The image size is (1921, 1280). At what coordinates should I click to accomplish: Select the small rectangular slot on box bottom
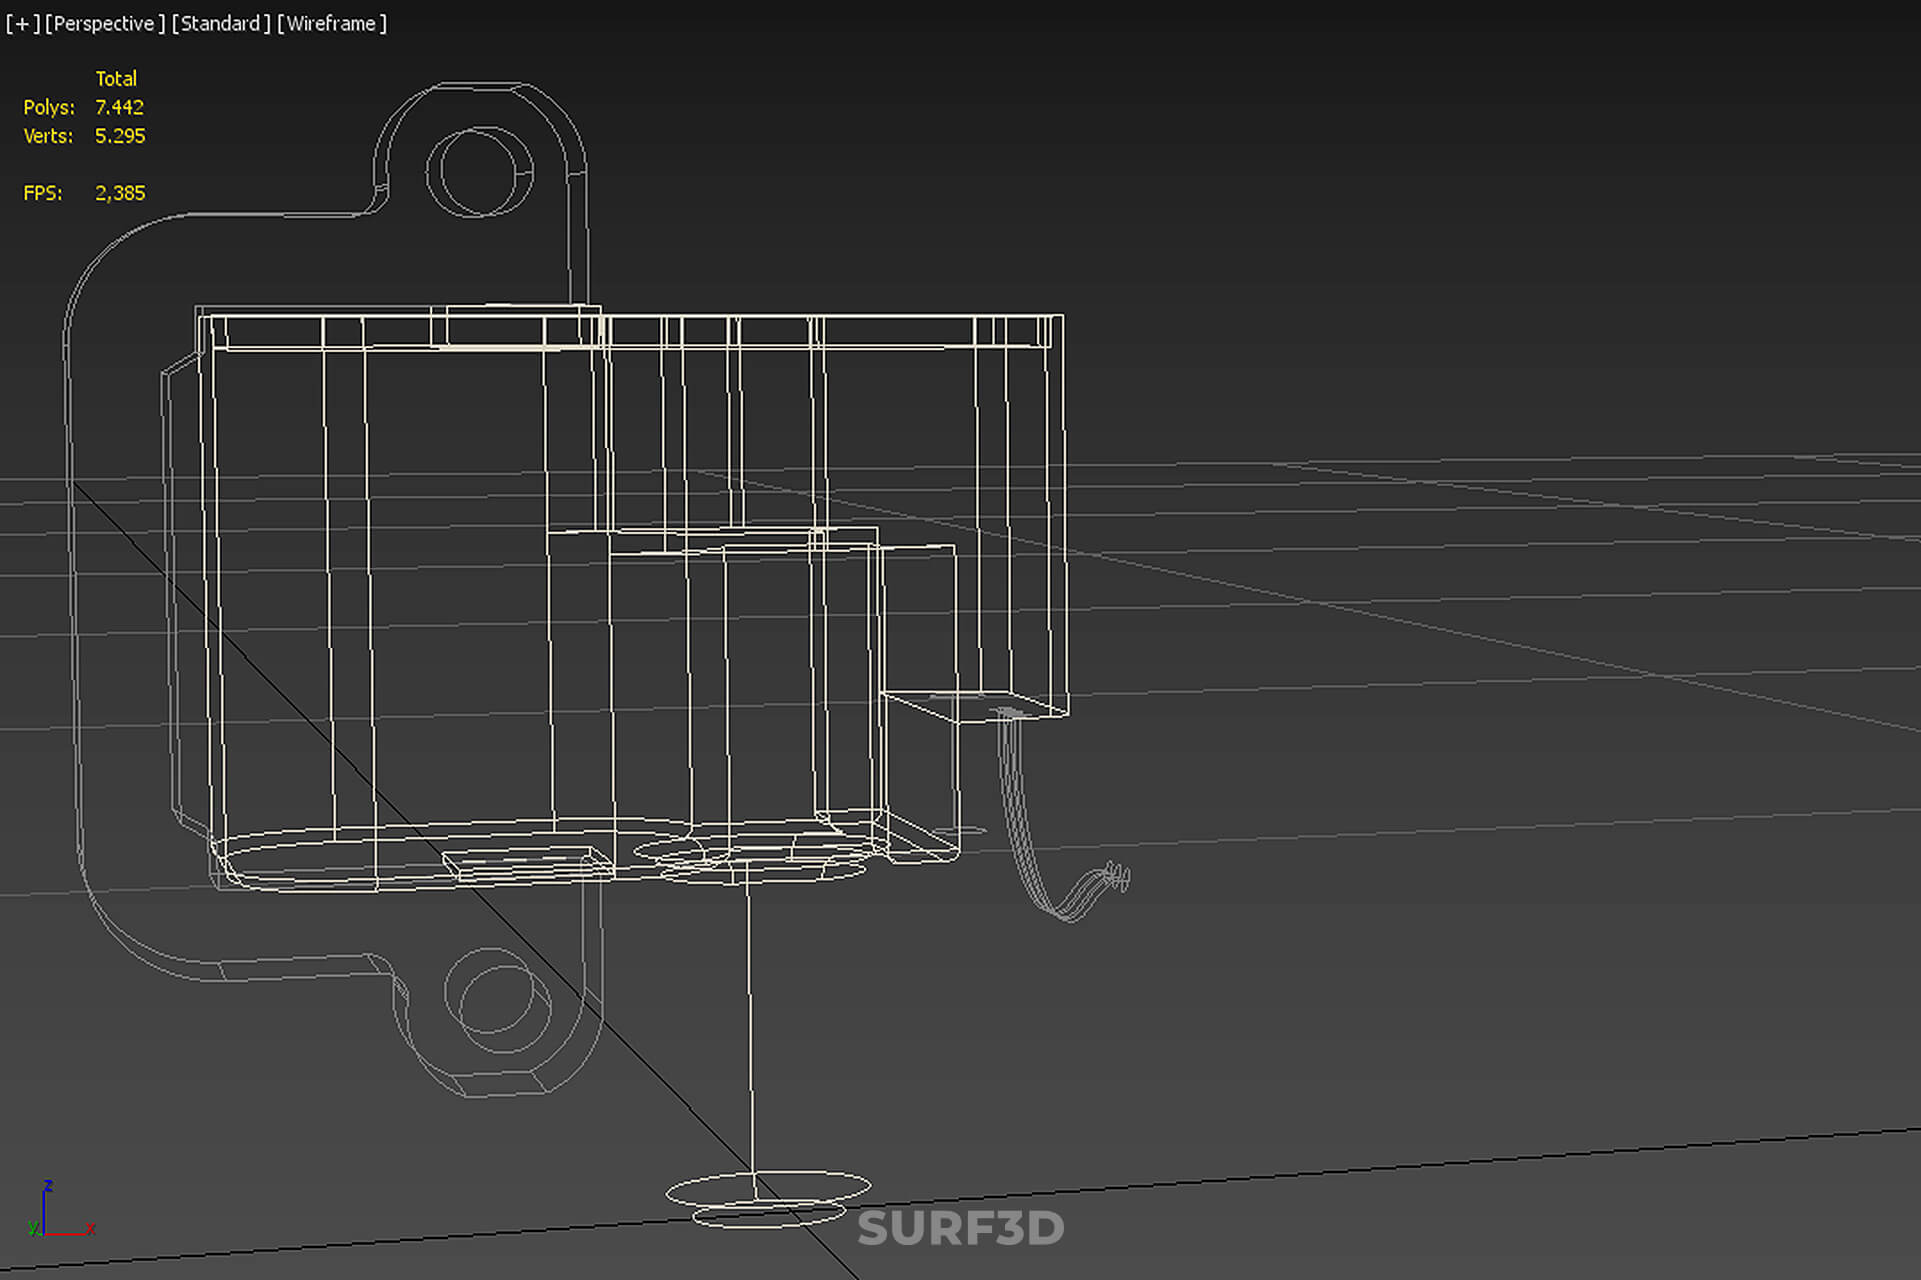coord(528,864)
